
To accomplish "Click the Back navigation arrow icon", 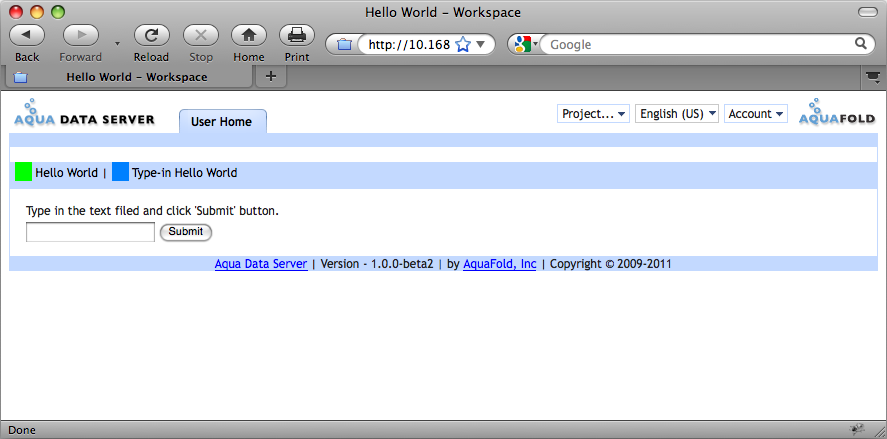I will click(27, 35).
